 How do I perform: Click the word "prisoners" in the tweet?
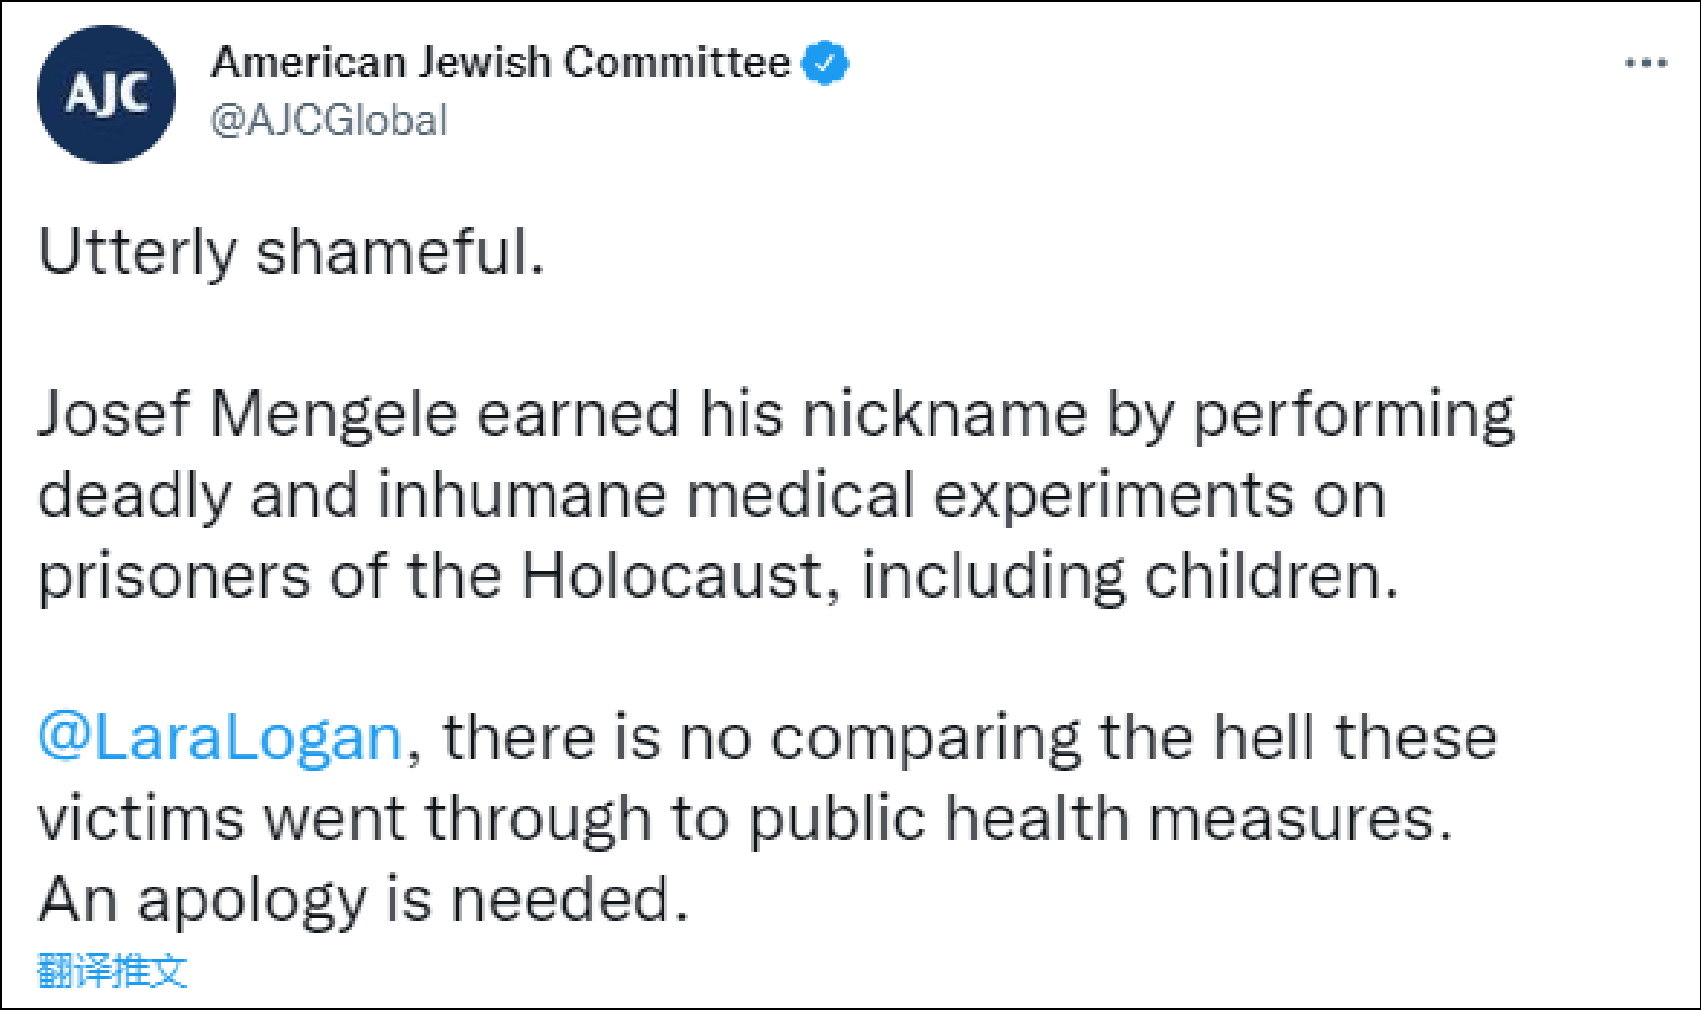coord(174,577)
